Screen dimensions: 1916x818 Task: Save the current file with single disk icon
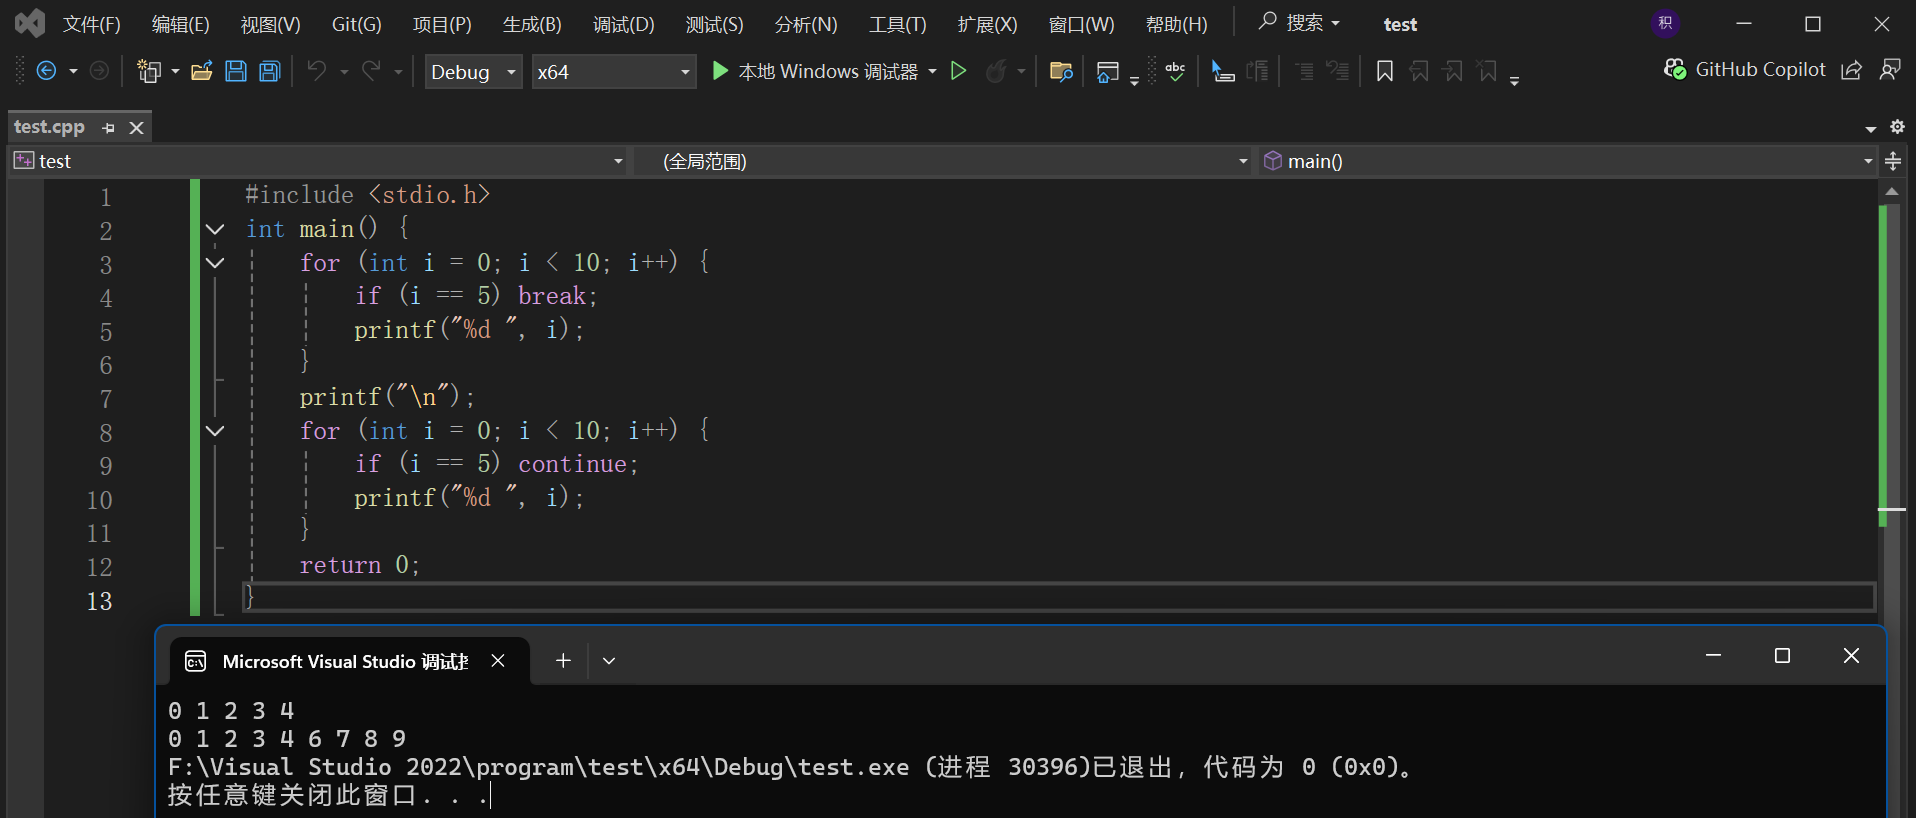click(x=236, y=71)
